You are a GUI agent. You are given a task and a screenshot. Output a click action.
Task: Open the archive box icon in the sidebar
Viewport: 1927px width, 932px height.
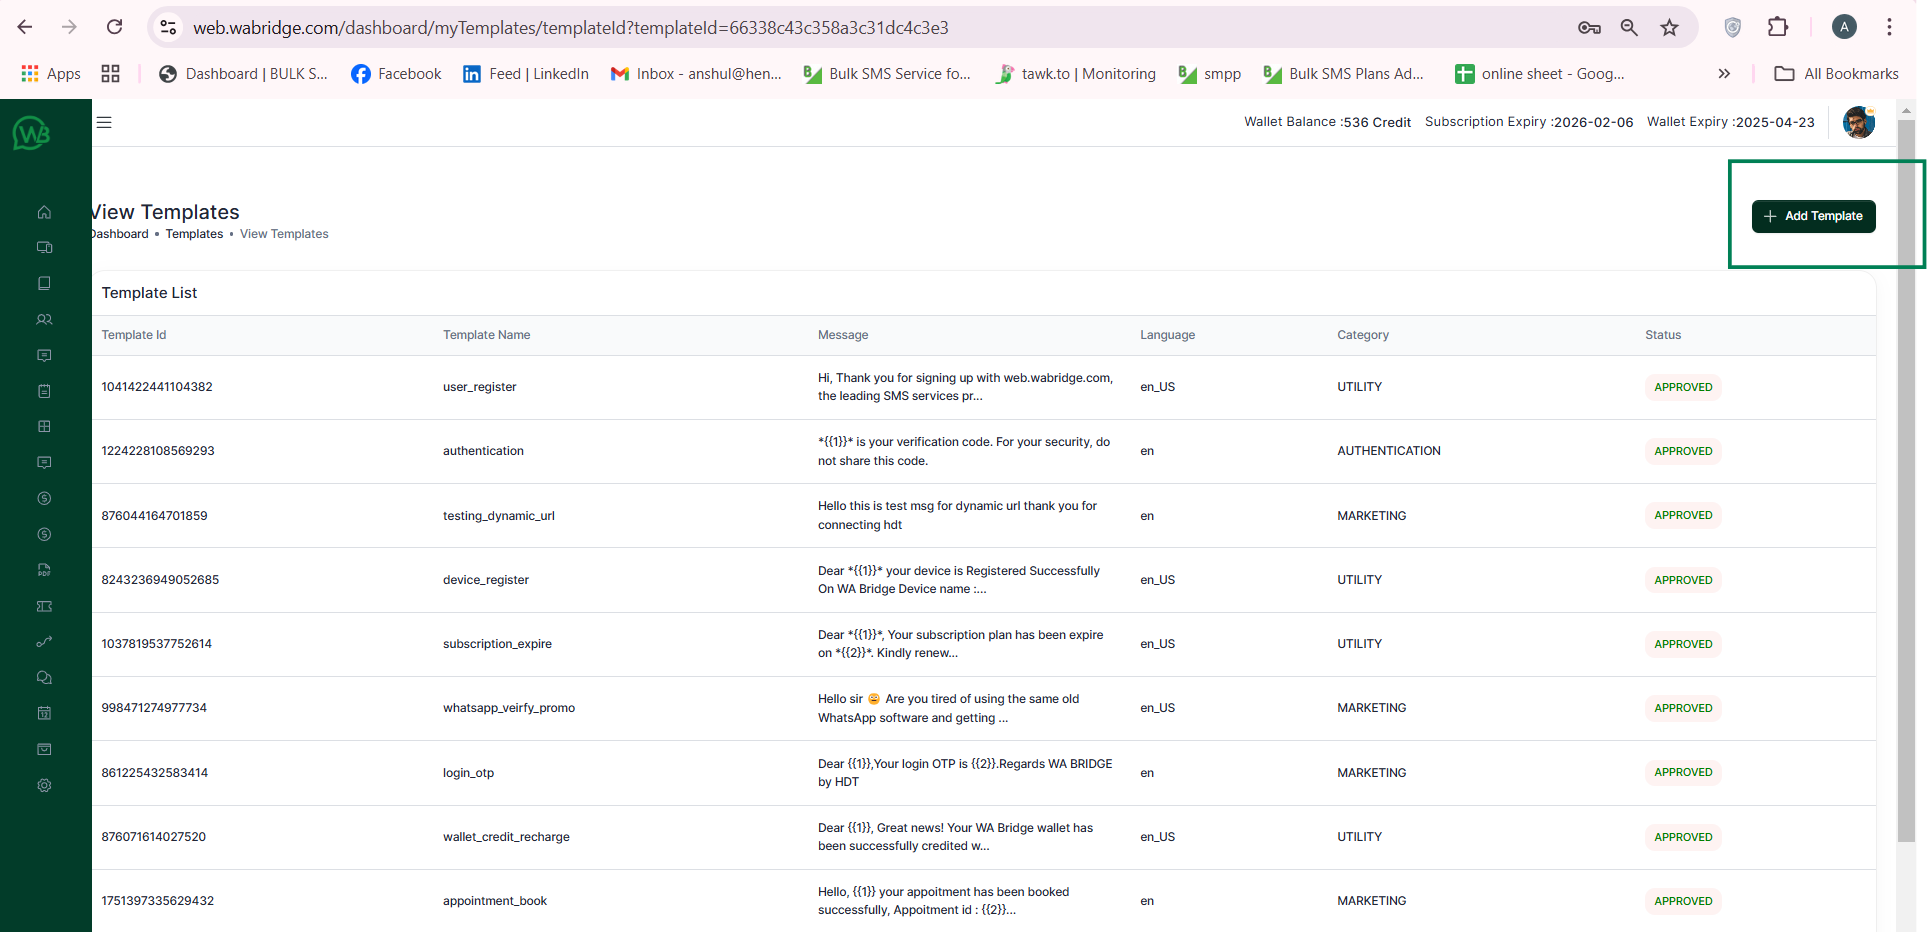[x=44, y=749]
